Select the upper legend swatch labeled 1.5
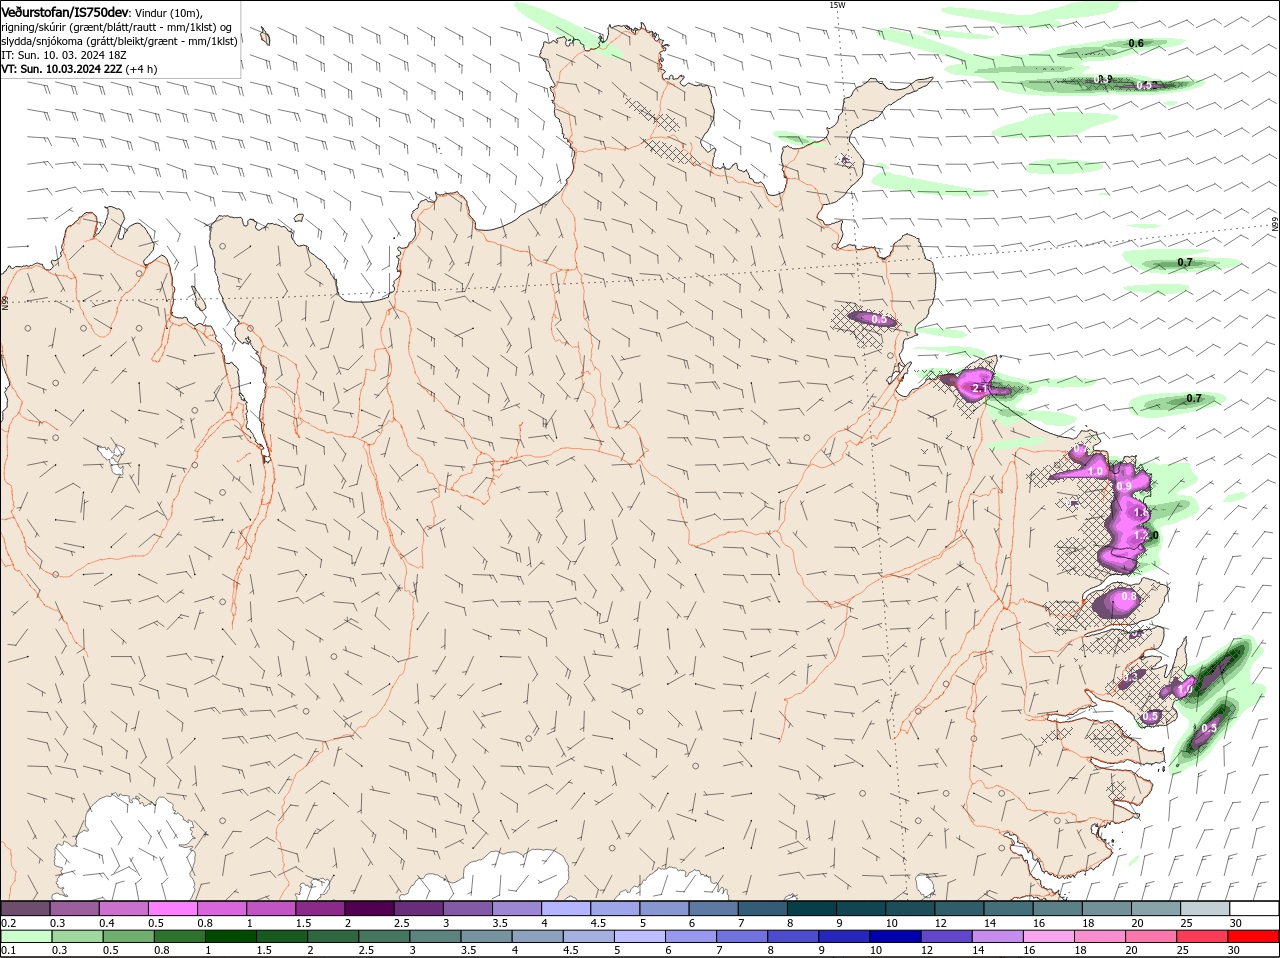 (x=320, y=908)
